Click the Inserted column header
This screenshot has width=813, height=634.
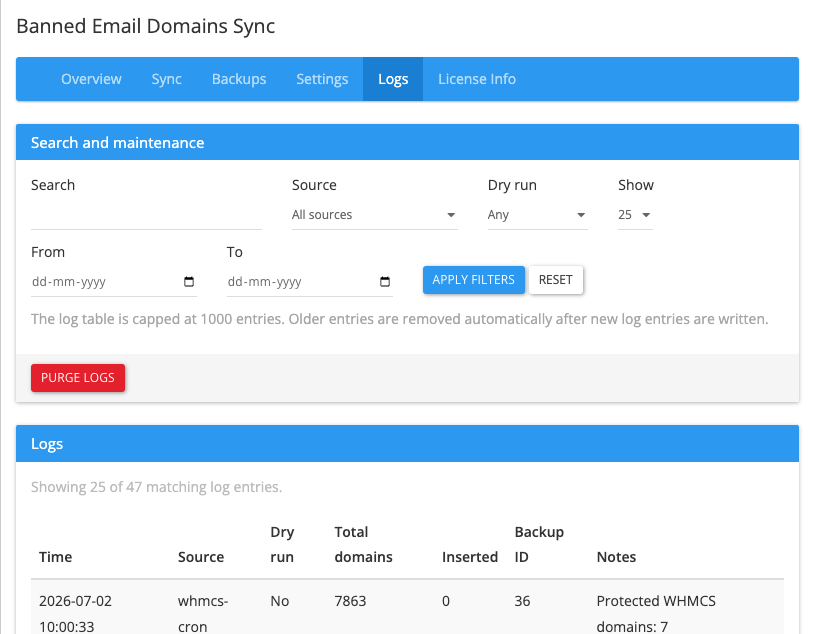pos(470,557)
